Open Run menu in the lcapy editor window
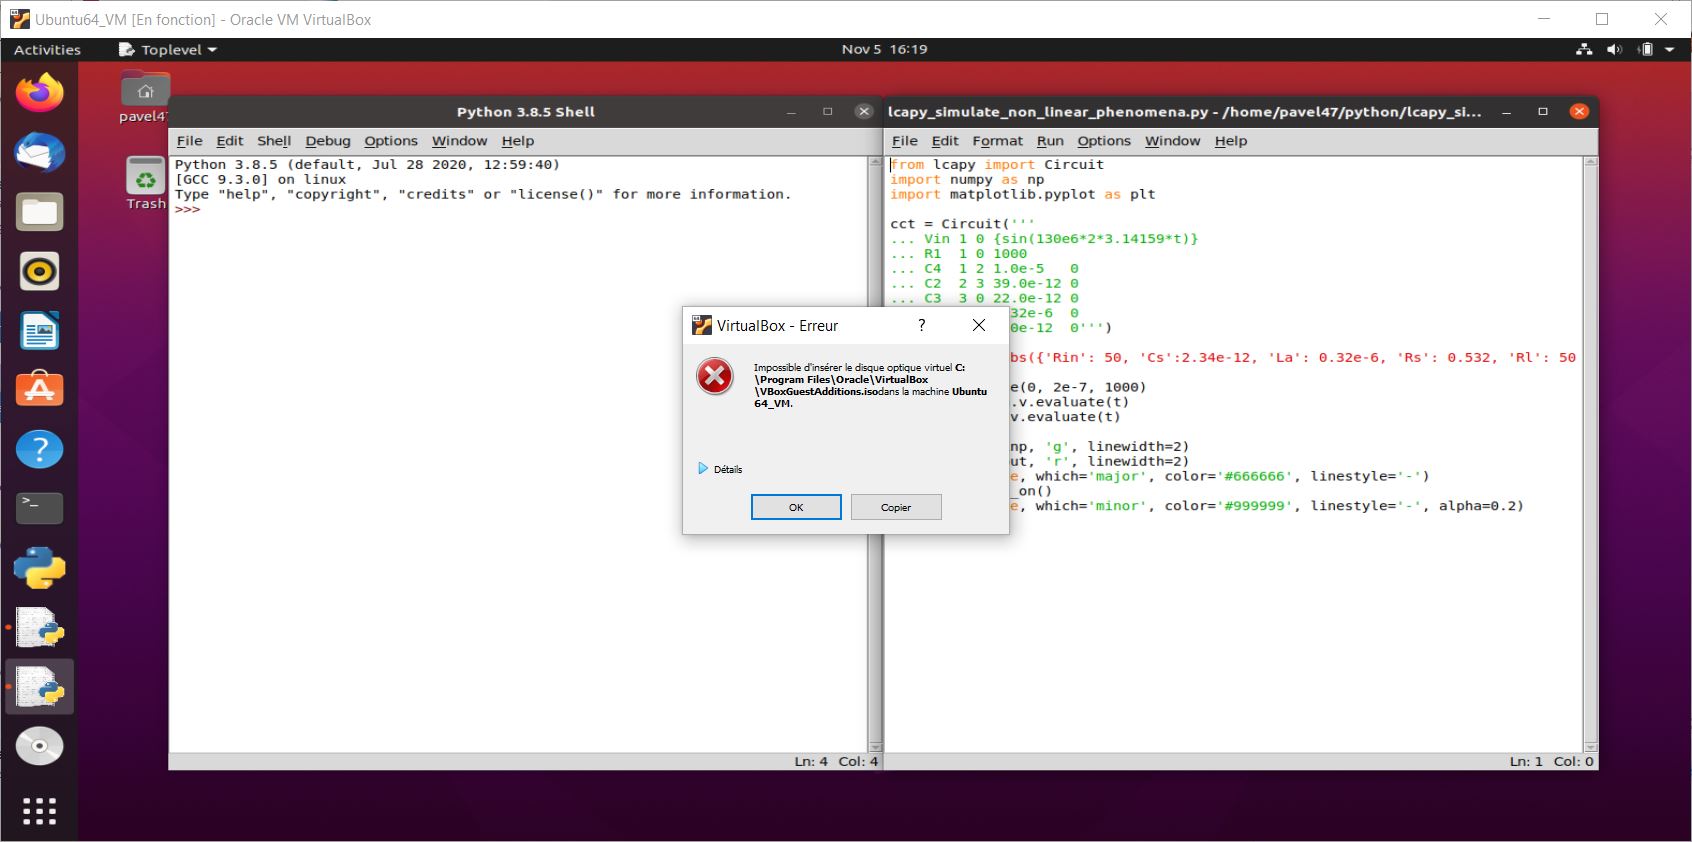 point(1050,141)
